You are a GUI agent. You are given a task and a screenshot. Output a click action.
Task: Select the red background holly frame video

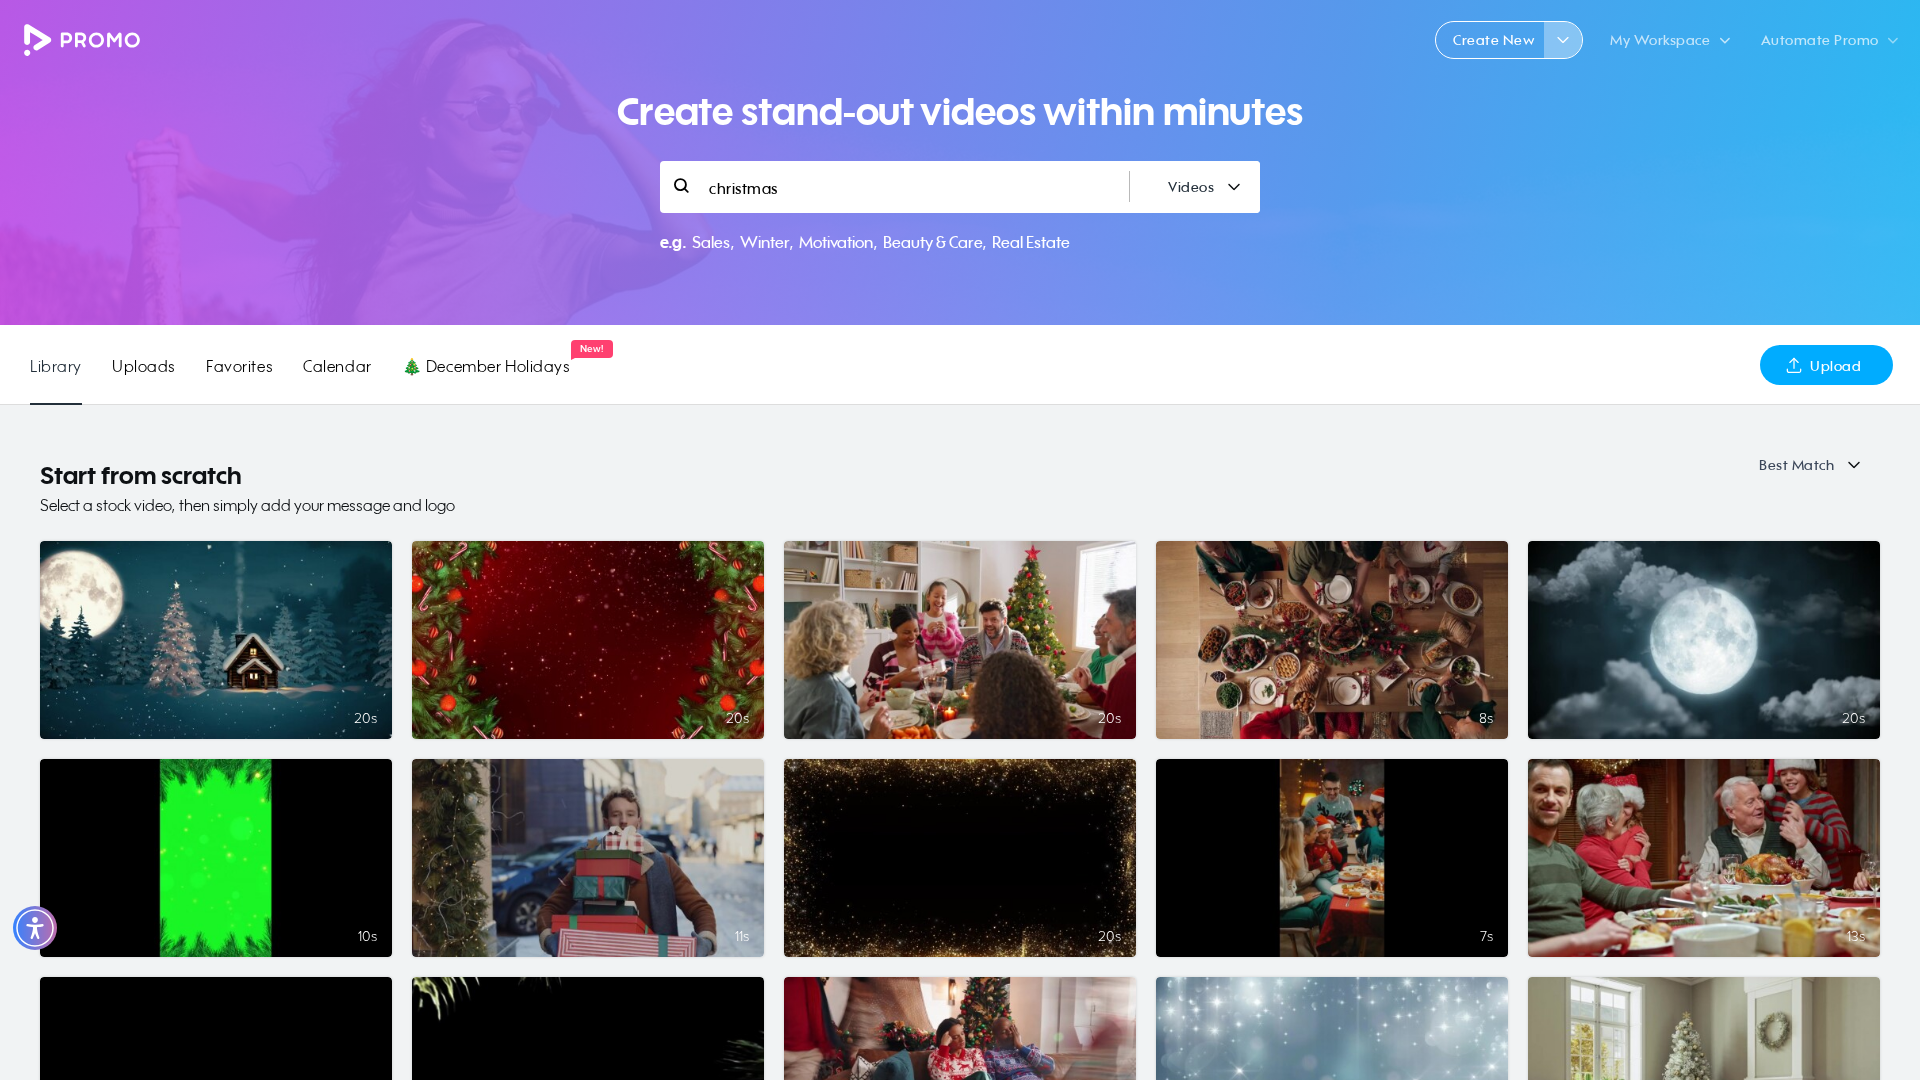point(588,640)
